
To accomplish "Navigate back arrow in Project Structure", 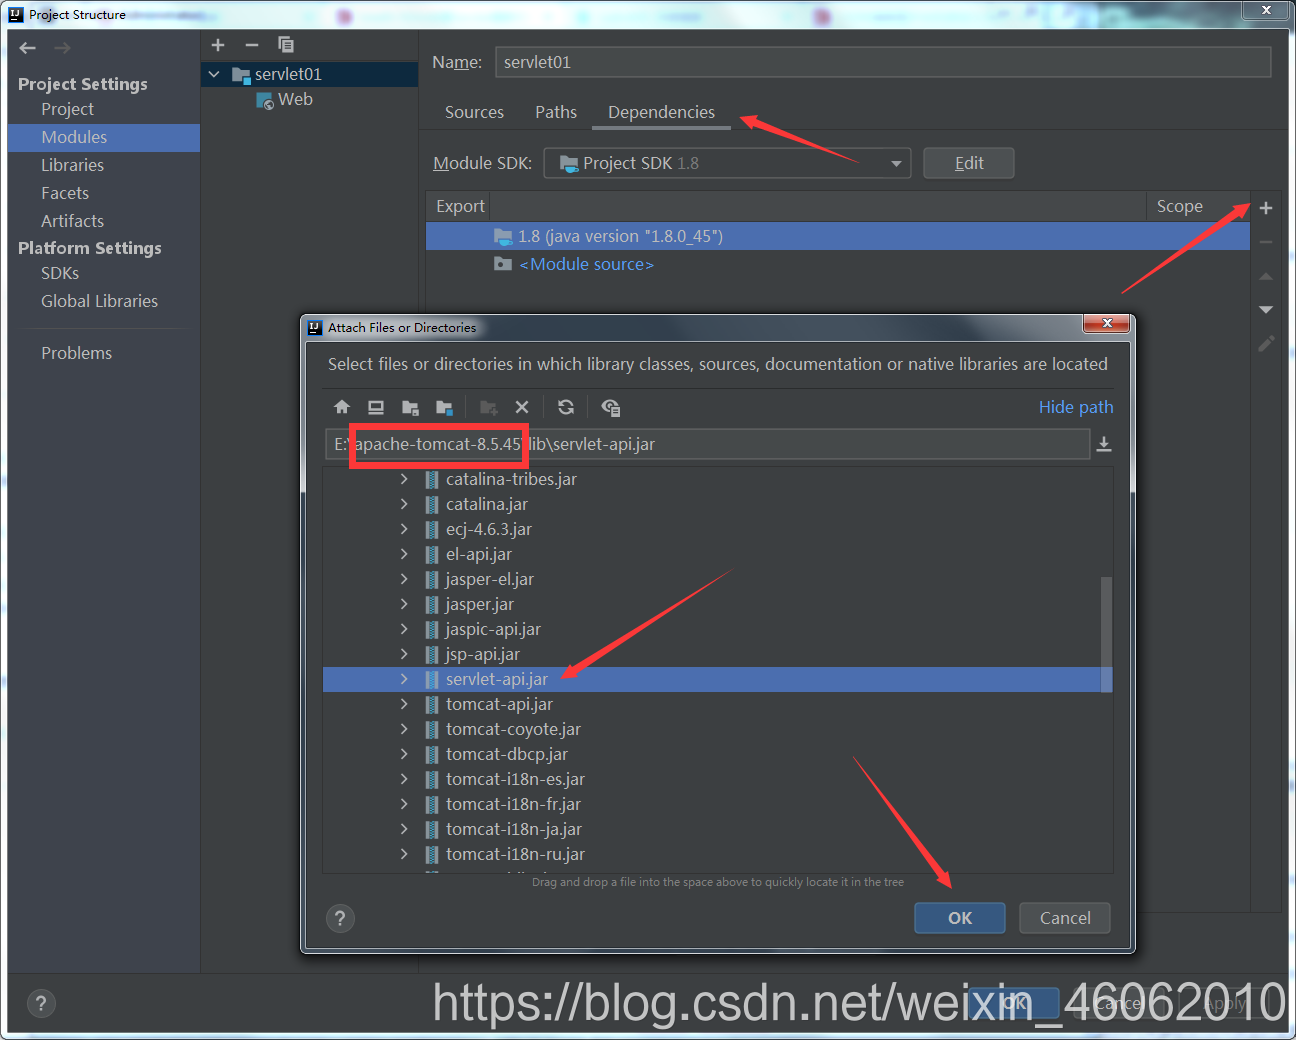I will 28,48.
